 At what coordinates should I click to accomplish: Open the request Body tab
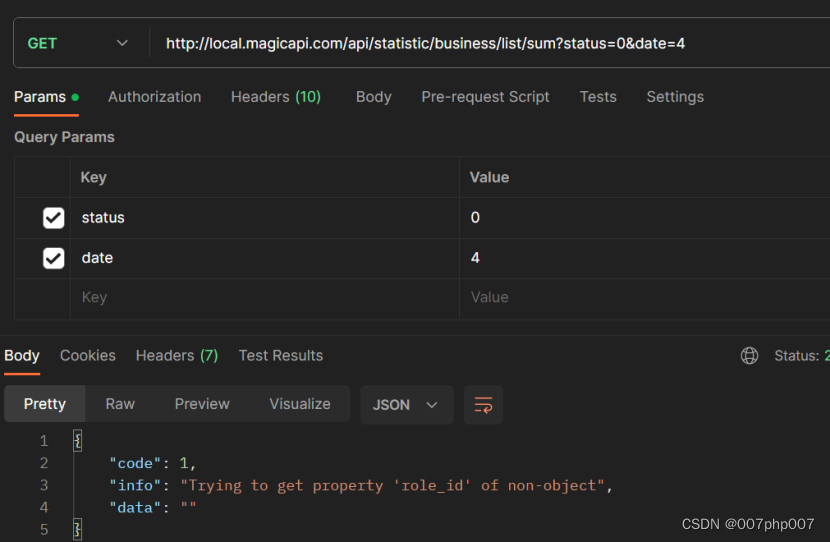(374, 97)
